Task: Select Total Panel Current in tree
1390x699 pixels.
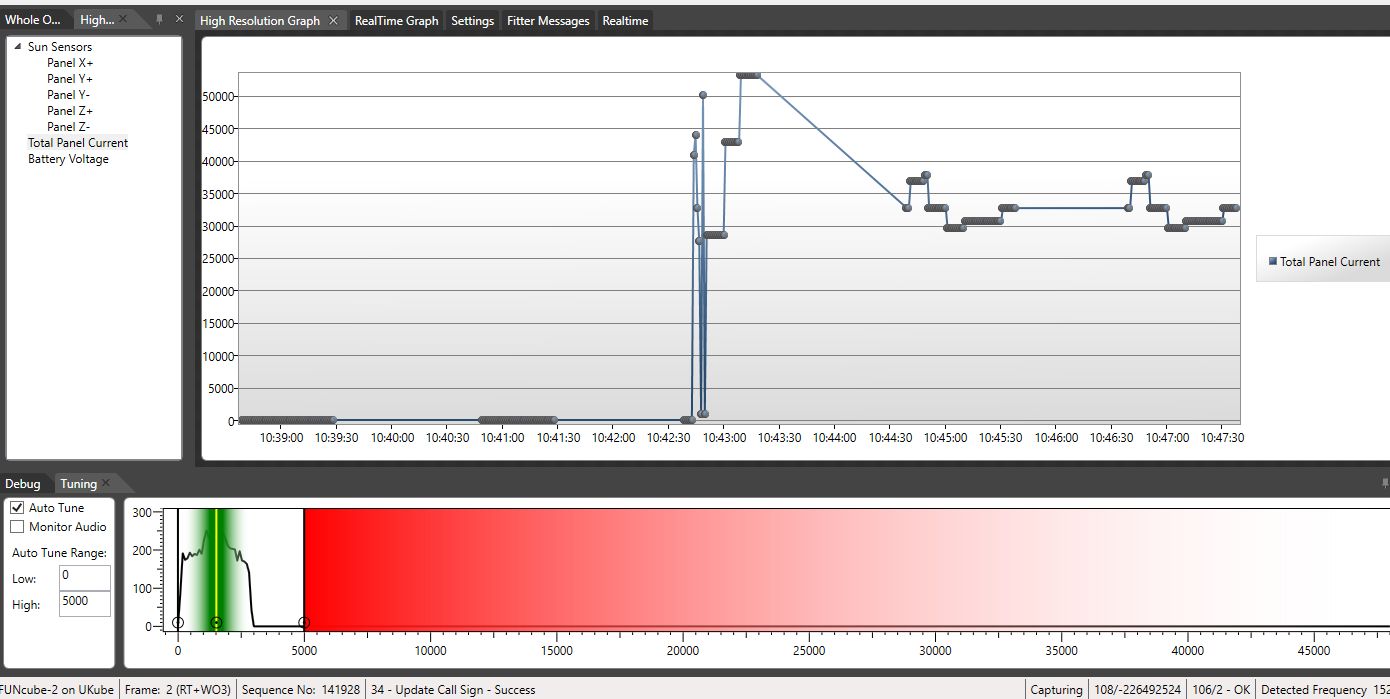Action: click(x=78, y=143)
